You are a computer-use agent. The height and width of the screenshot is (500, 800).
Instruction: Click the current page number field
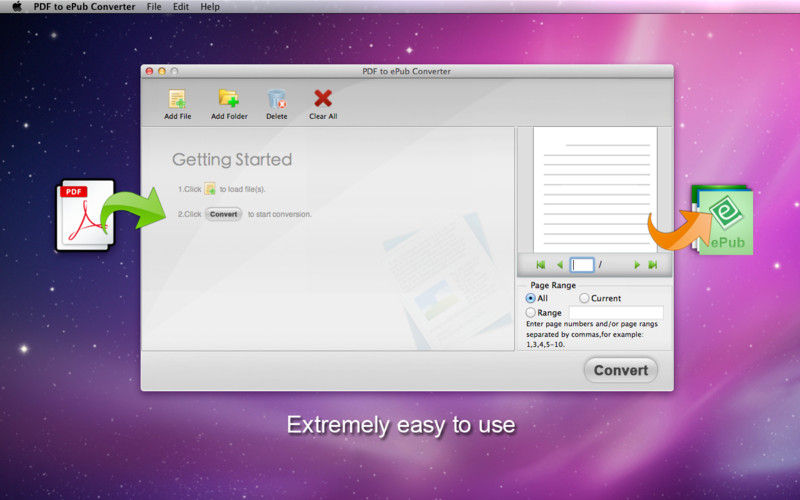tap(582, 265)
